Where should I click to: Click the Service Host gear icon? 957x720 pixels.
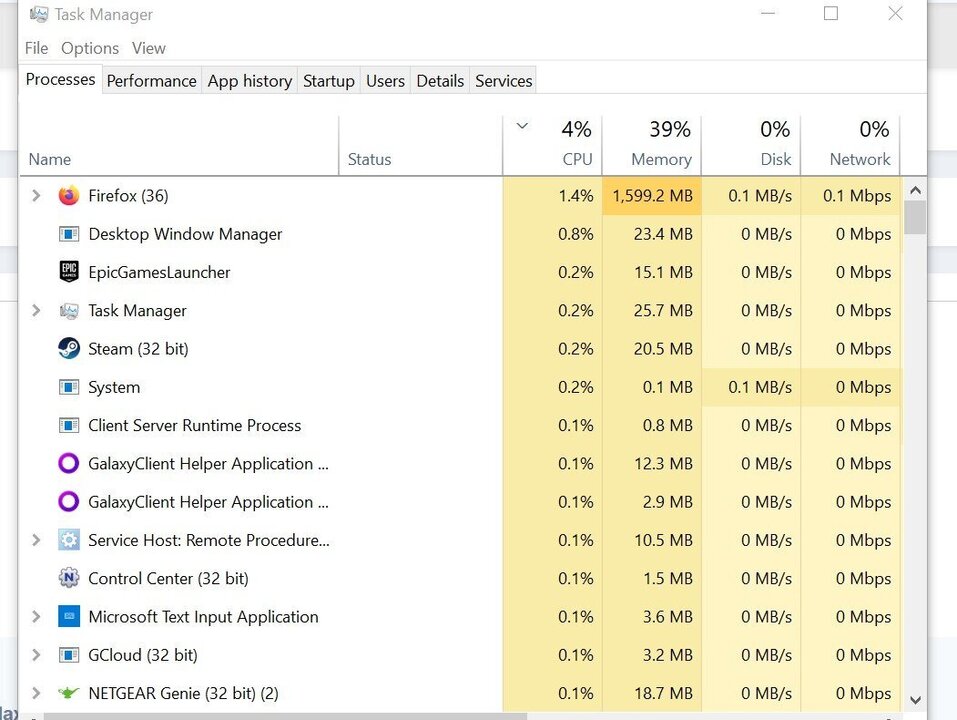coord(68,540)
